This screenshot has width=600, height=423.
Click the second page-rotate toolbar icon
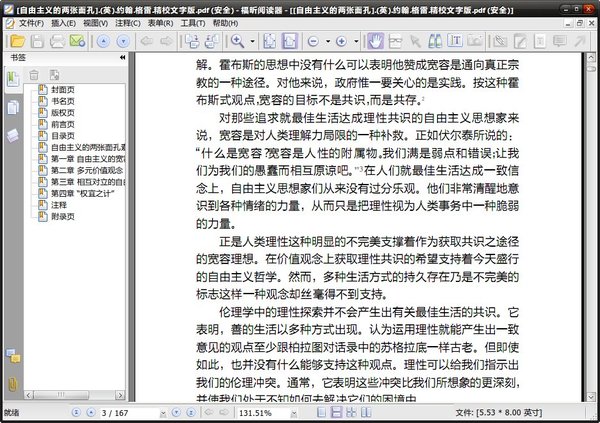(x=212, y=41)
